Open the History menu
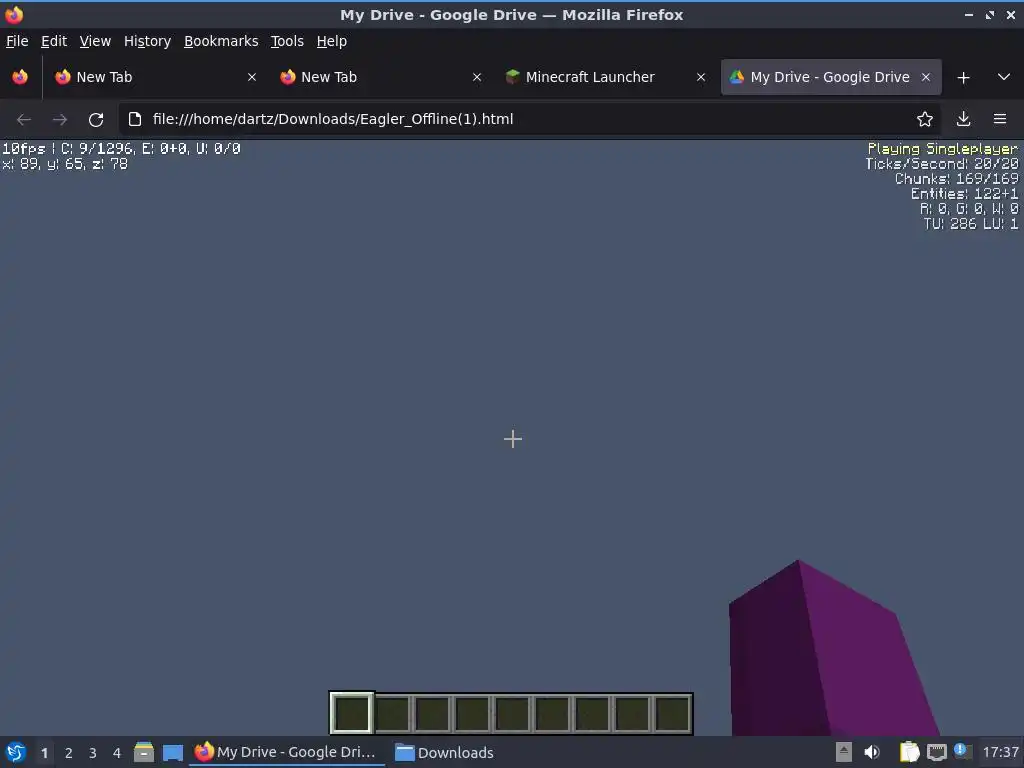 tap(147, 41)
